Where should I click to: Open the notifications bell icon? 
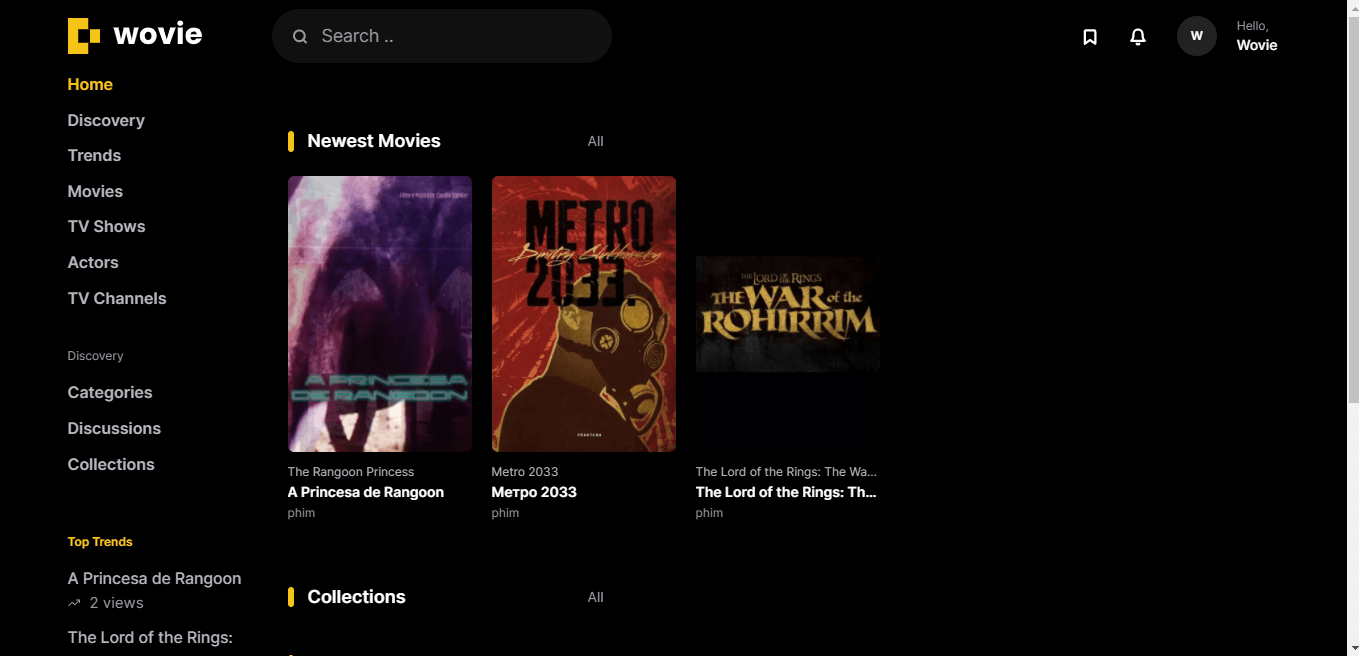[x=1137, y=37]
